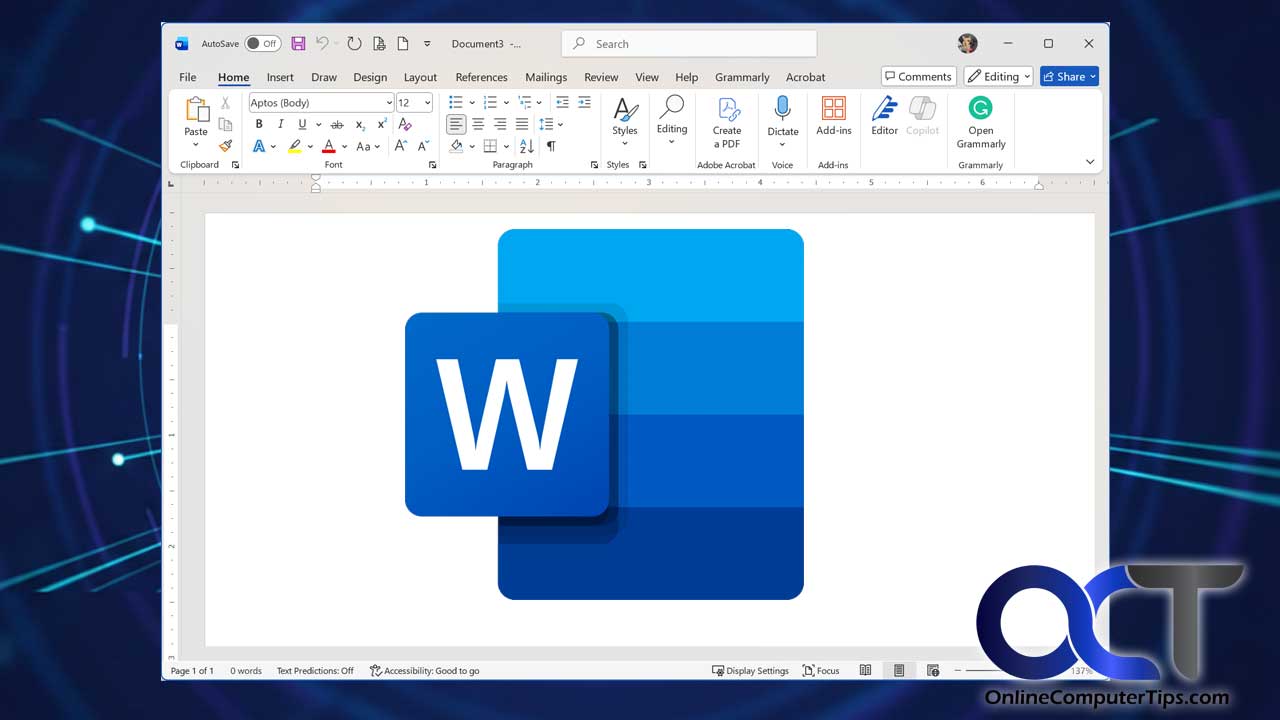The height and width of the screenshot is (720, 1280).
Task: Open the Change Case Aa menu
Action: (368, 146)
